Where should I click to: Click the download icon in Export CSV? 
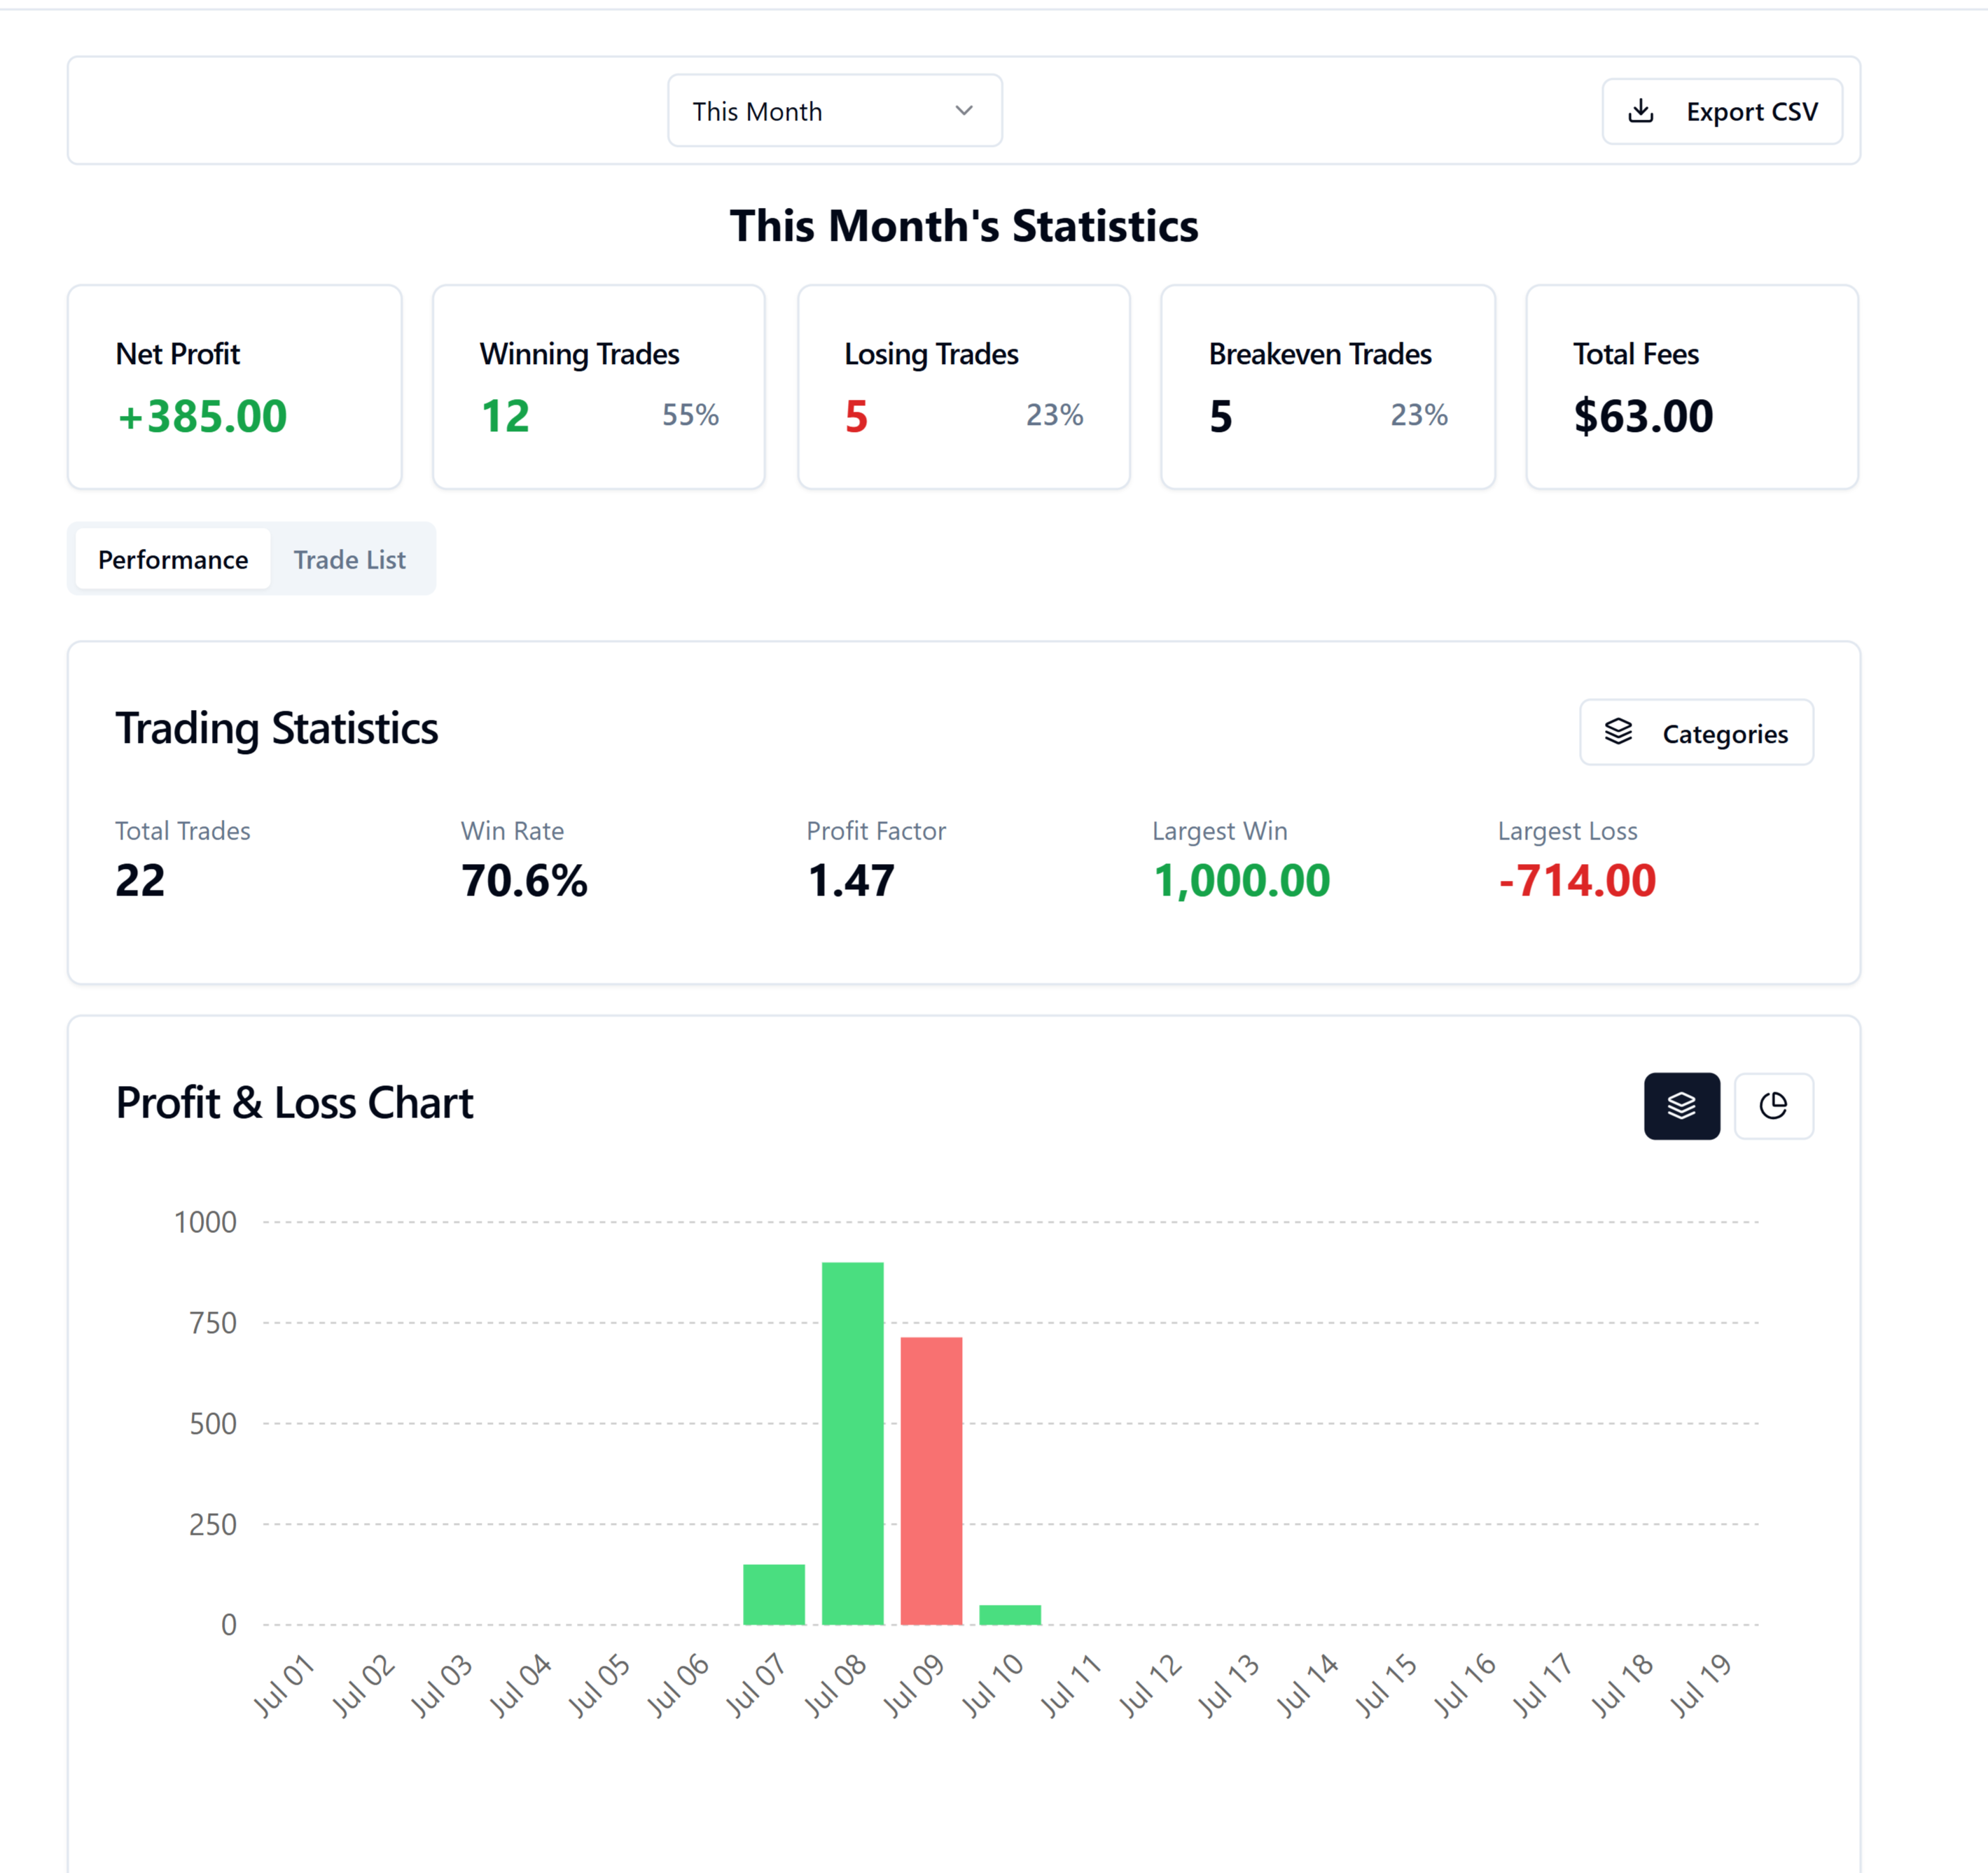click(1641, 111)
